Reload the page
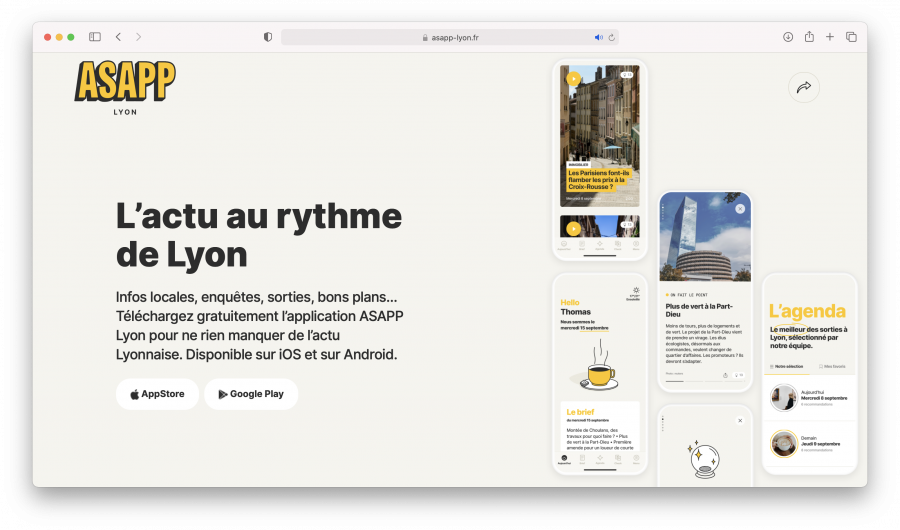 [x=611, y=37]
